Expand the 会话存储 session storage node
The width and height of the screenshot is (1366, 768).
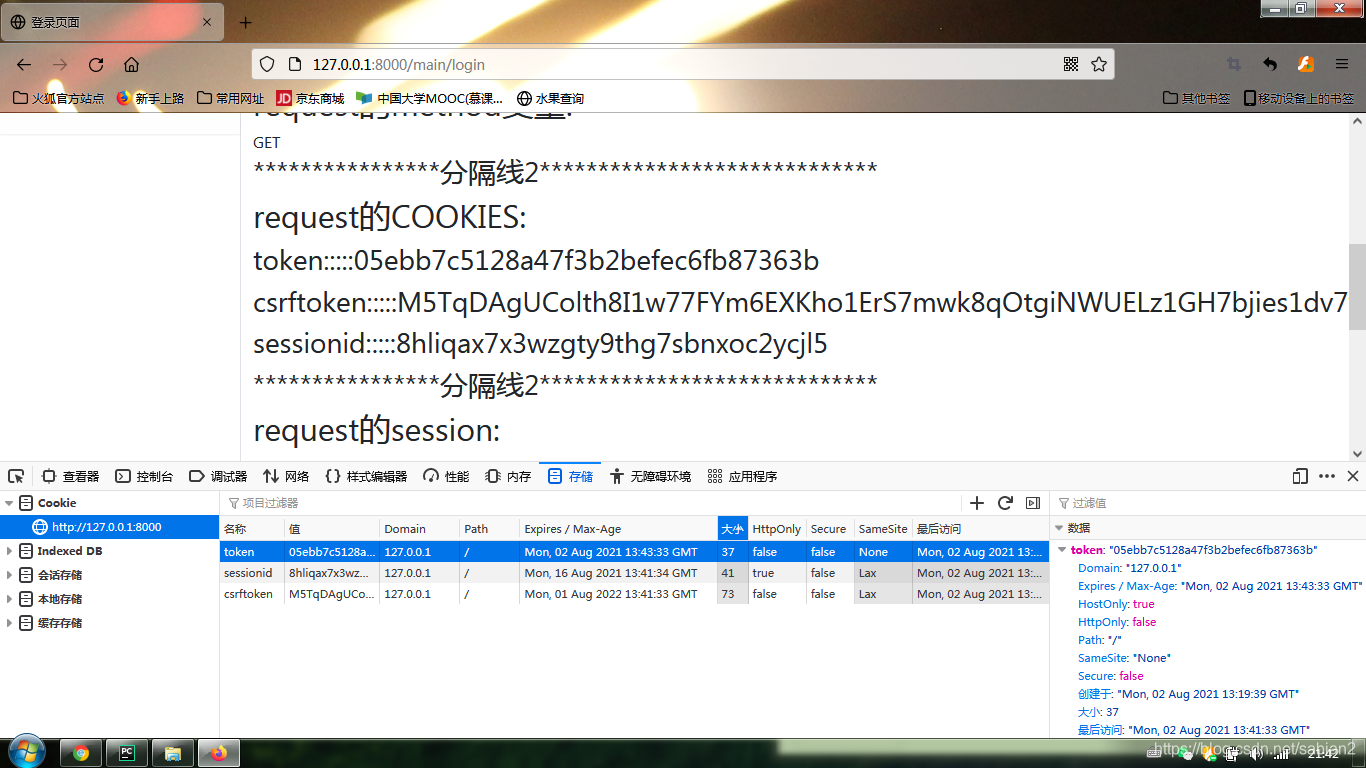click(9, 575)
